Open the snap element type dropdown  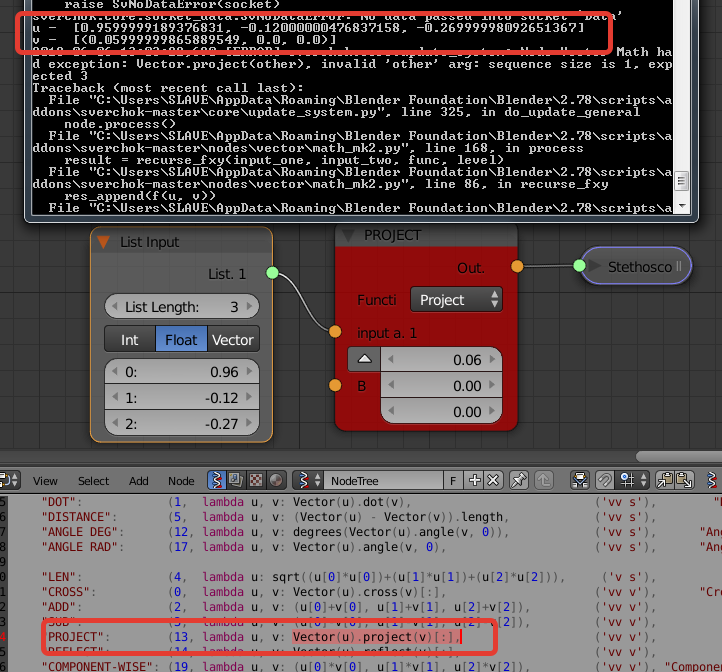(x=633, y=480)
